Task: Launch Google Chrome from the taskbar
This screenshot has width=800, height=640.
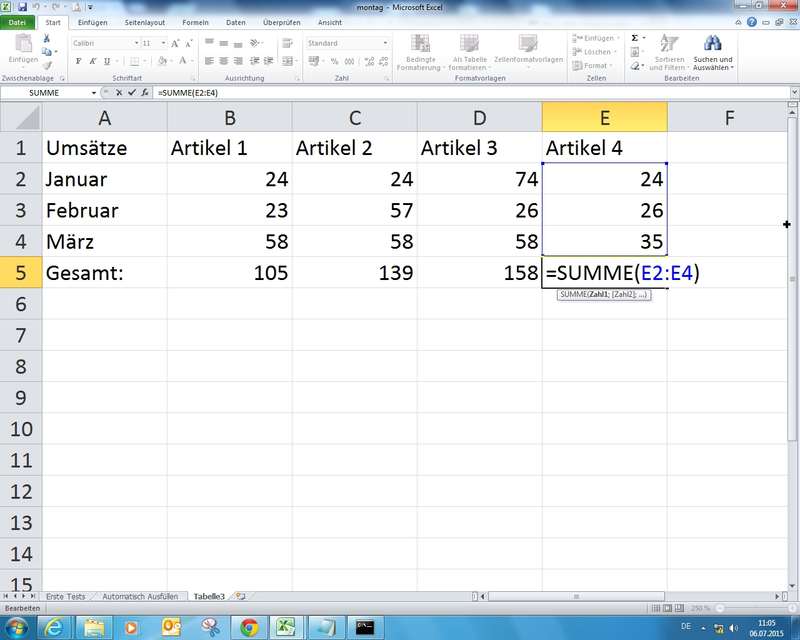Action: point(247,627)
